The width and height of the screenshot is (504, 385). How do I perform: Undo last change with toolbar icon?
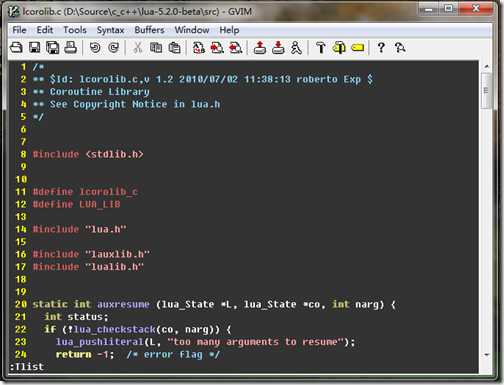coord(95,48)
